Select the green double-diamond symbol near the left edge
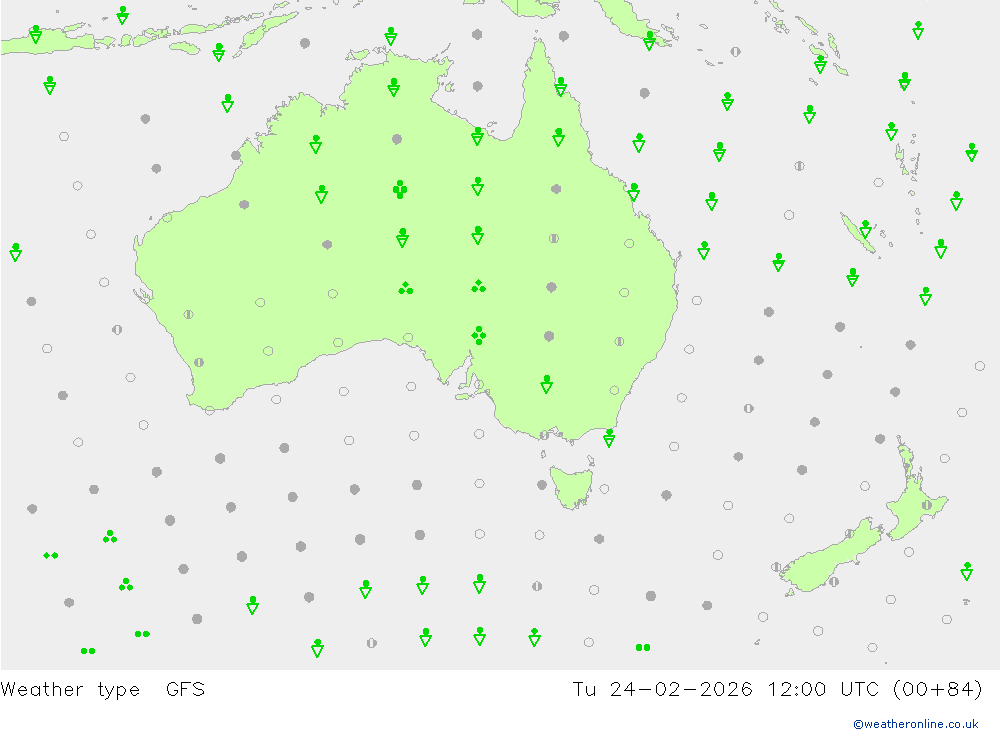The width and height of the screenshot is (1000, 733). (x=50, y=556)
